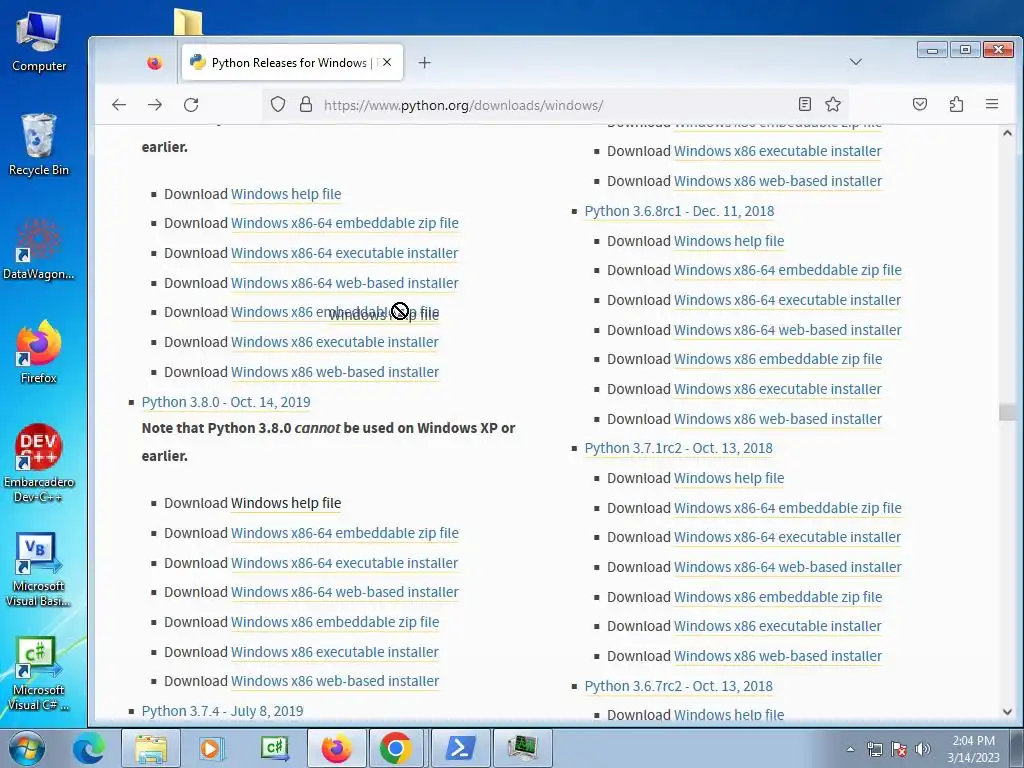The height and width of the screenshot is (768, 1024).
Task: Toggle reader view icon in address bar
Action: pos(805,104)
